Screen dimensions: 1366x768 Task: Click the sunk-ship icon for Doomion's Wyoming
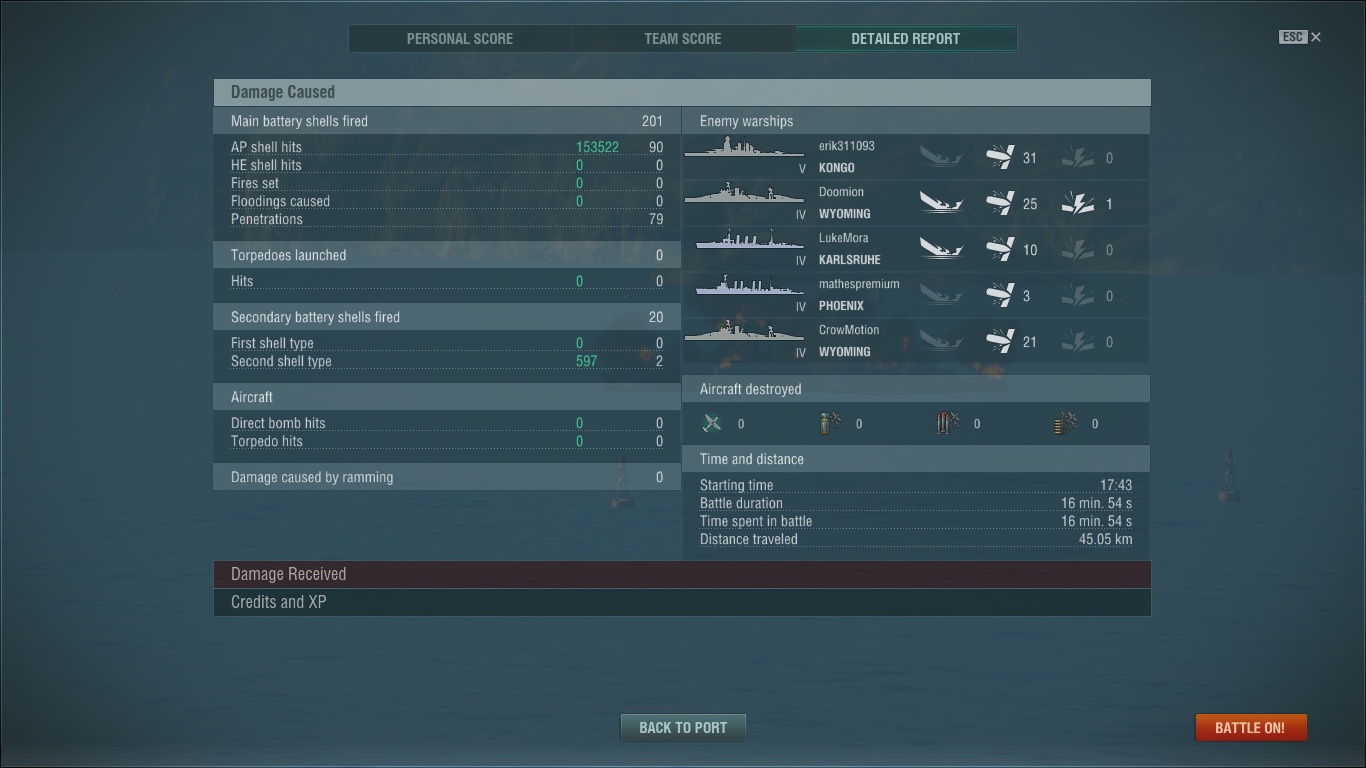pyautogui.click(x=941, y=204)
